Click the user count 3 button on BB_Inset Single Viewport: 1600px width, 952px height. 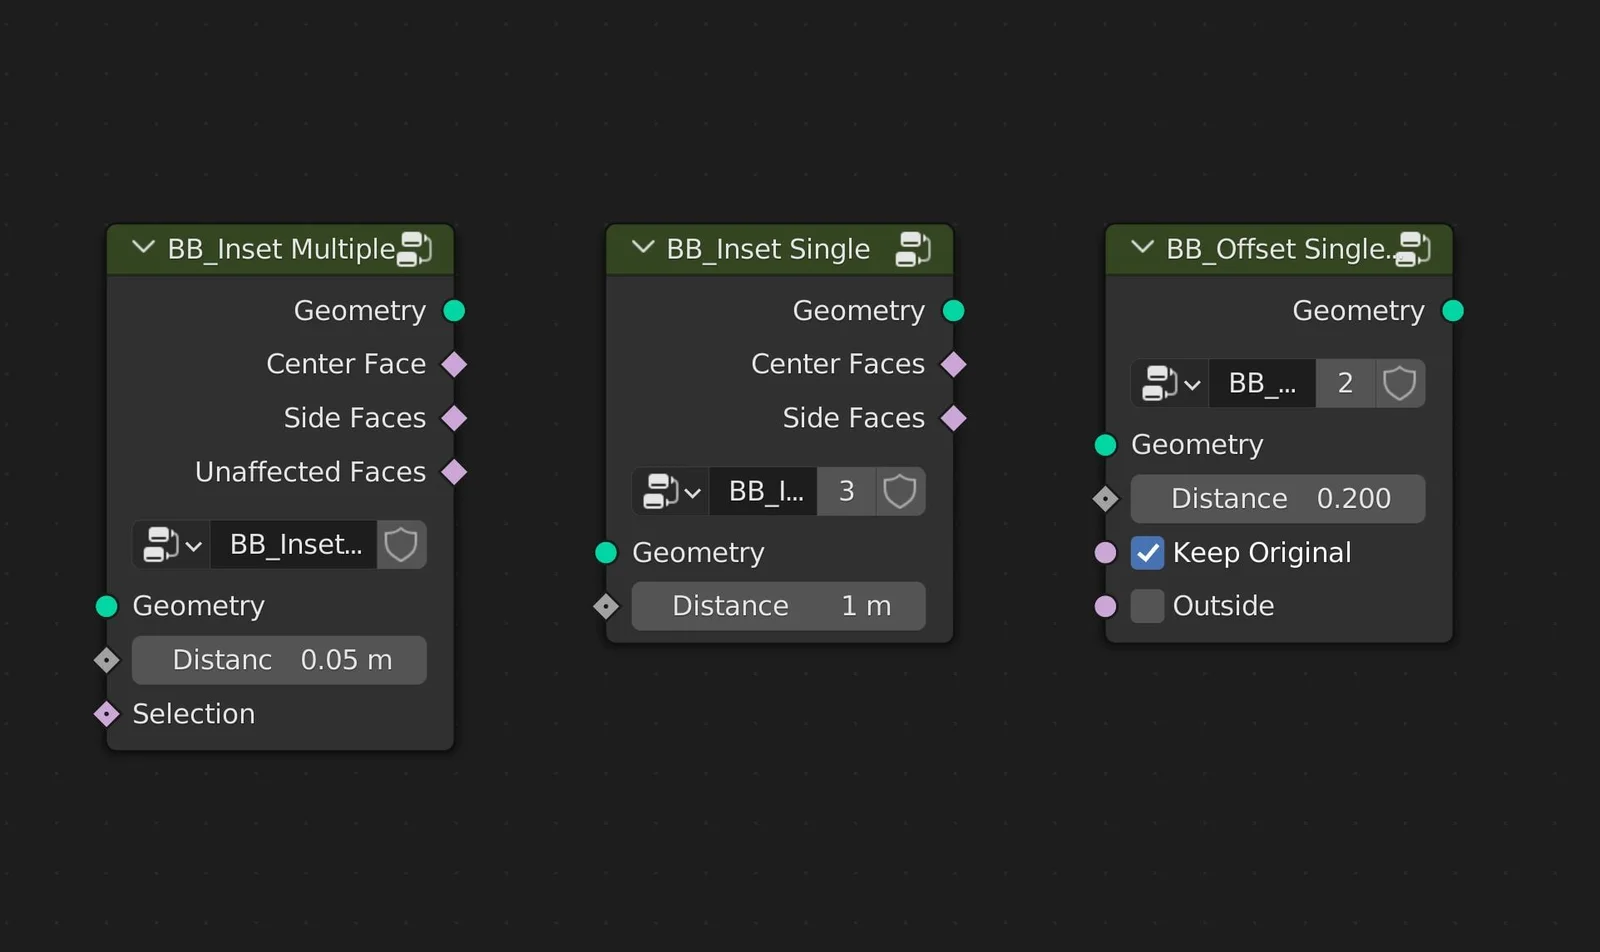845,491
